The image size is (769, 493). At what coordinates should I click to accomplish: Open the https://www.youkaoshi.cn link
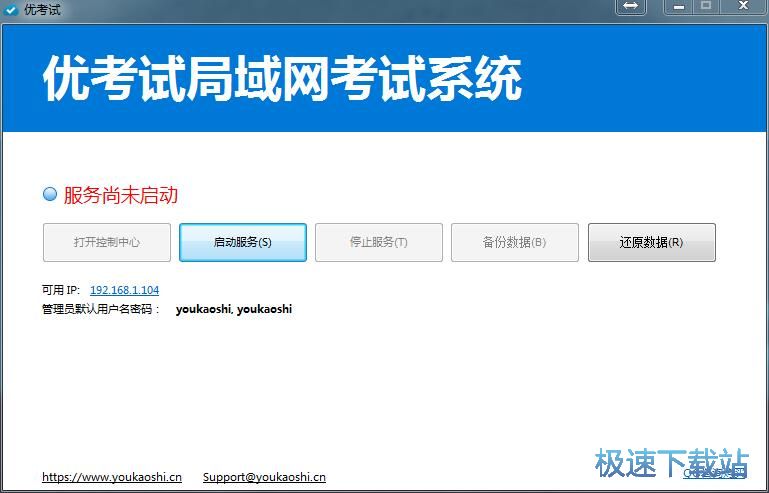tap(112, 477)
